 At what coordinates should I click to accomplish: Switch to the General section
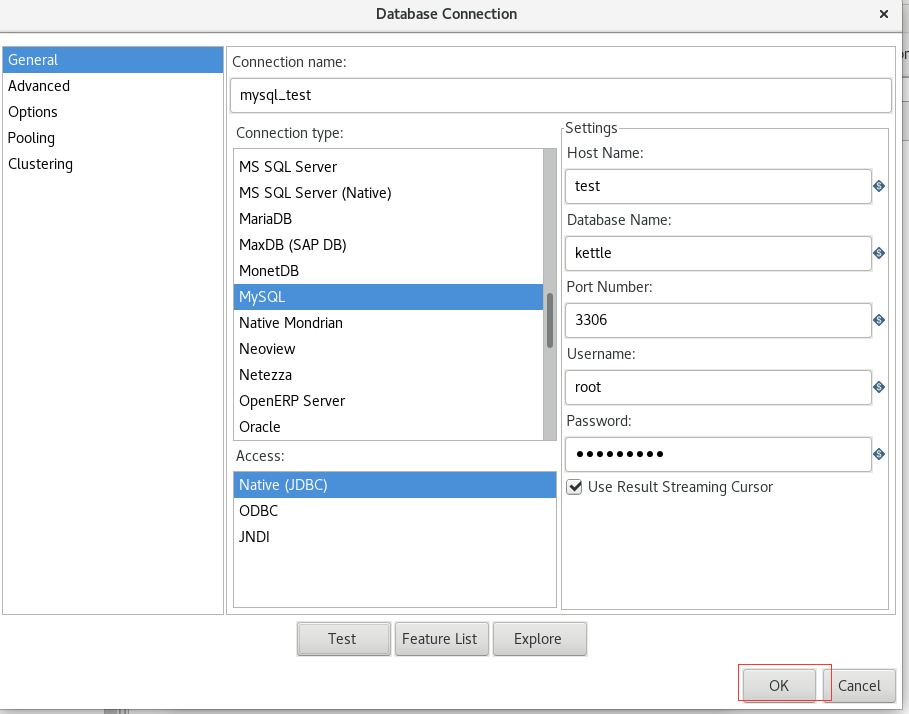113,60
